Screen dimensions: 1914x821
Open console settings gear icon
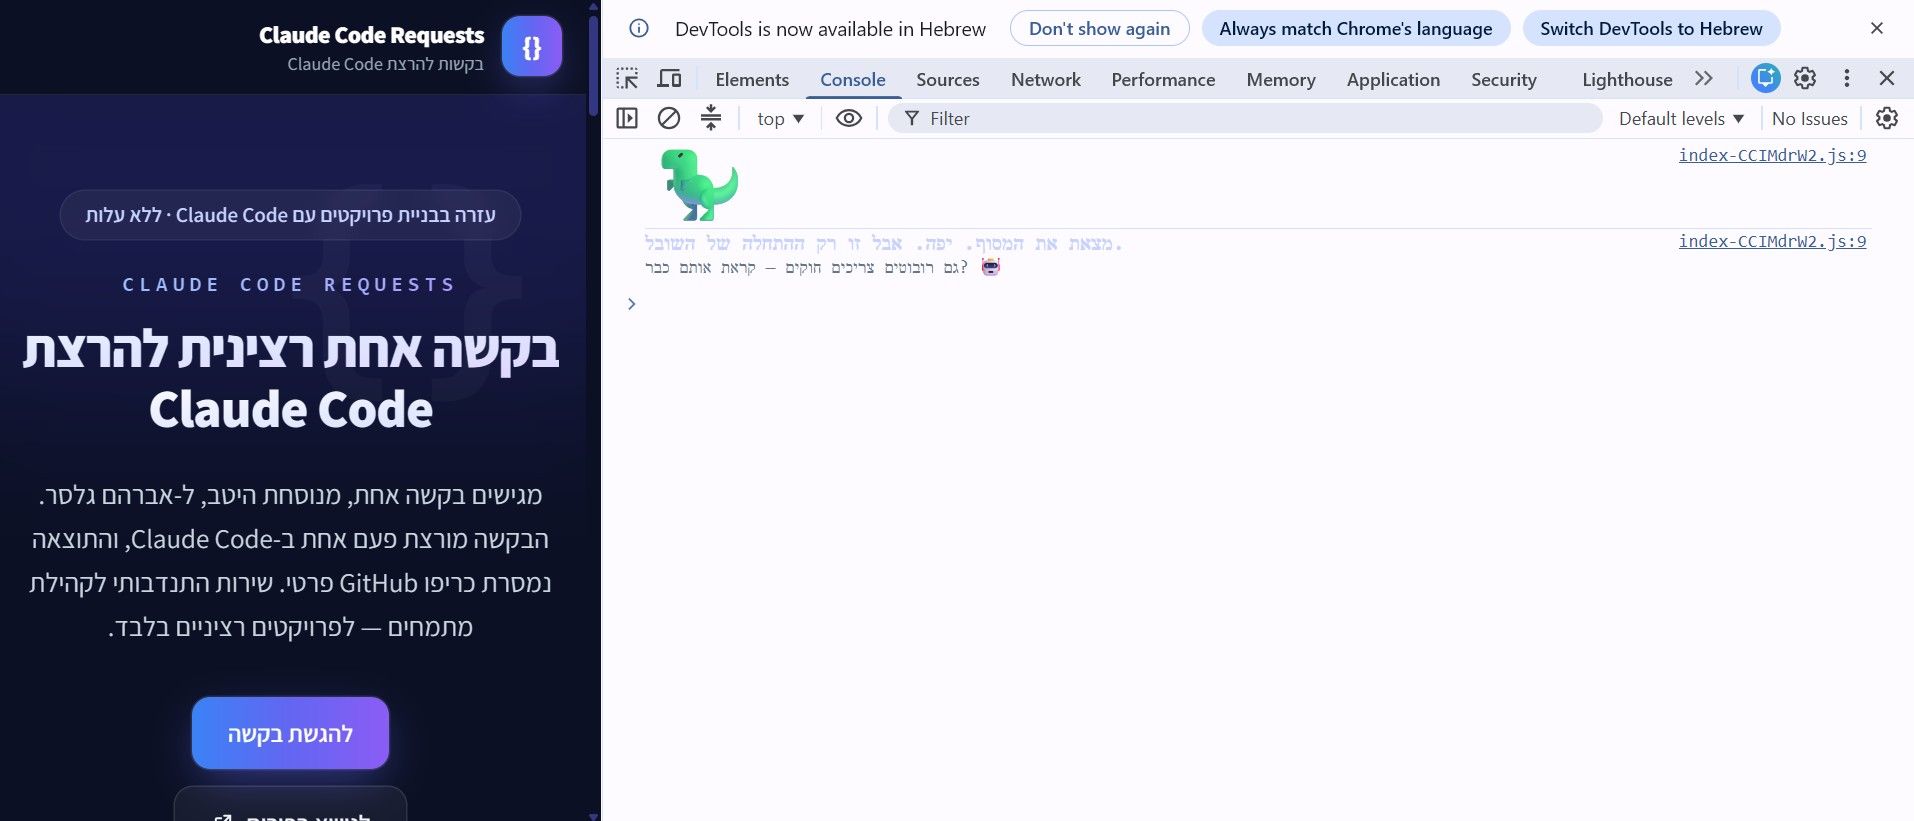point(1887,118)
